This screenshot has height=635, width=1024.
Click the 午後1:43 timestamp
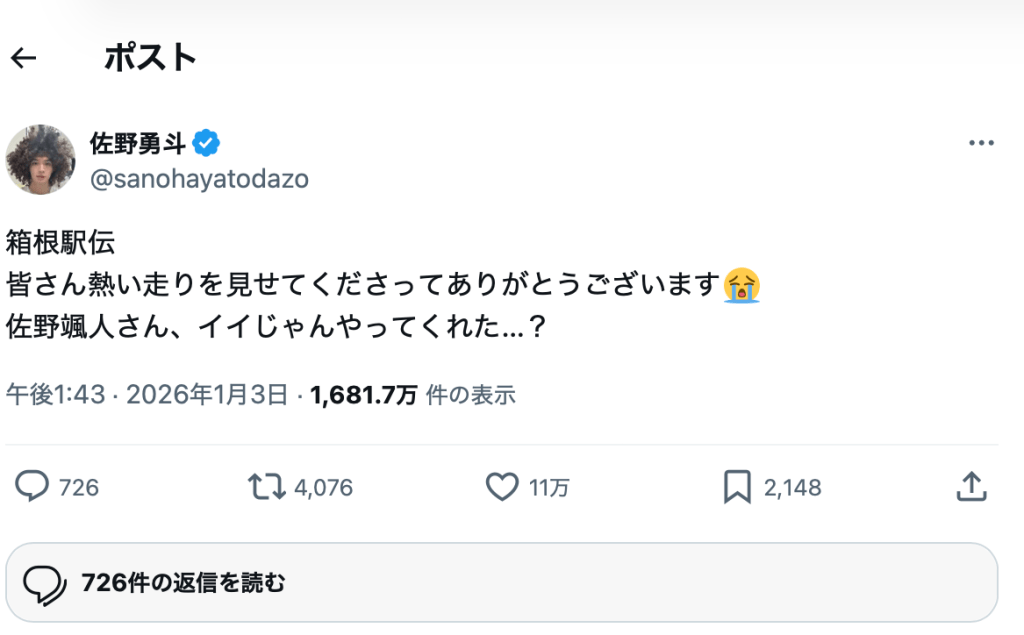click(56, 395)
